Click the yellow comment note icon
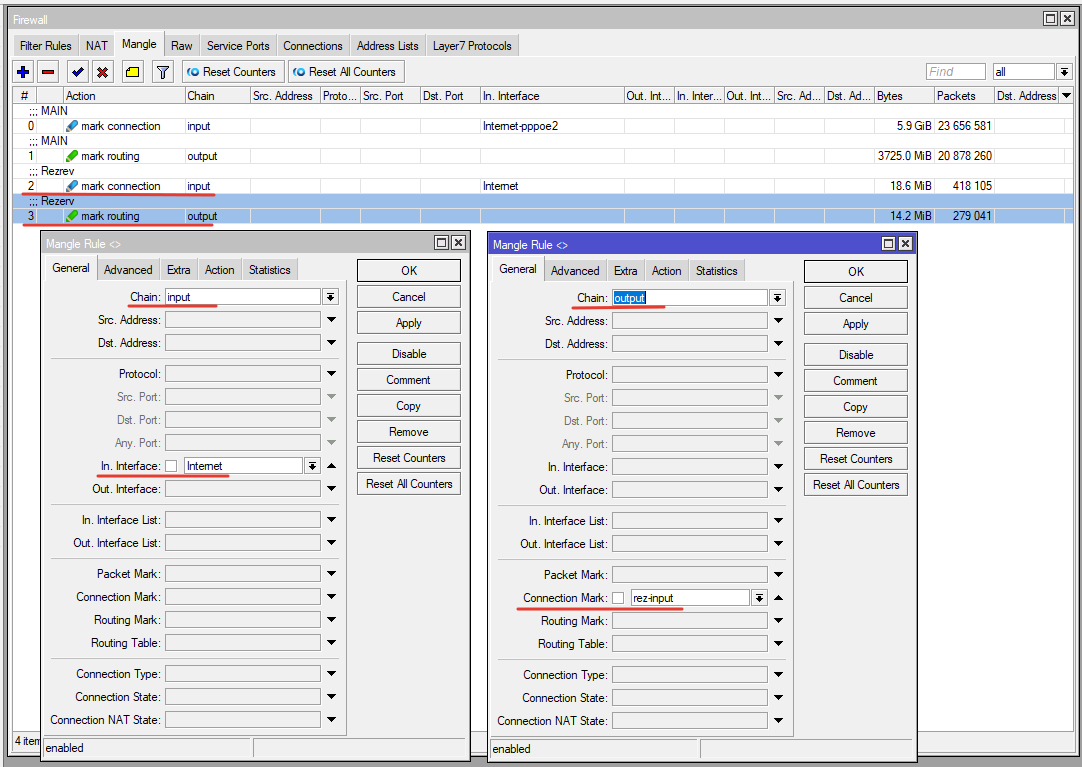The image size is (1082, 767). 132,72
